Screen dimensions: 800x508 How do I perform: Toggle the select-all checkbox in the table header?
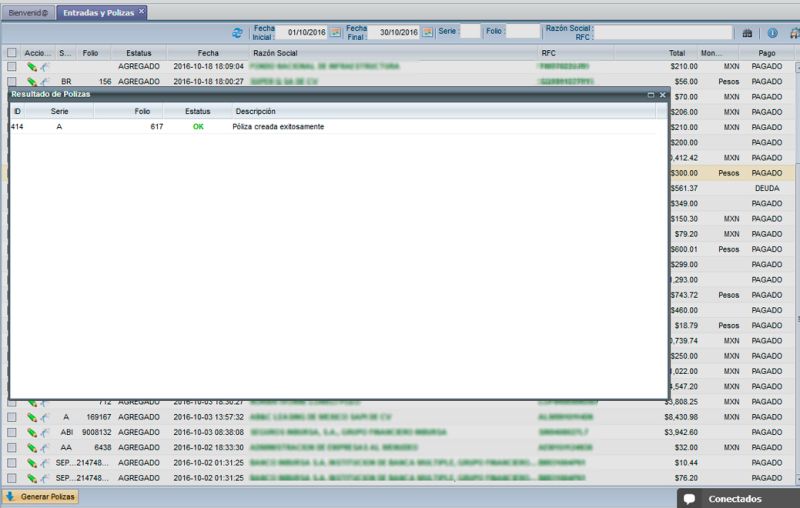[12, 52]
